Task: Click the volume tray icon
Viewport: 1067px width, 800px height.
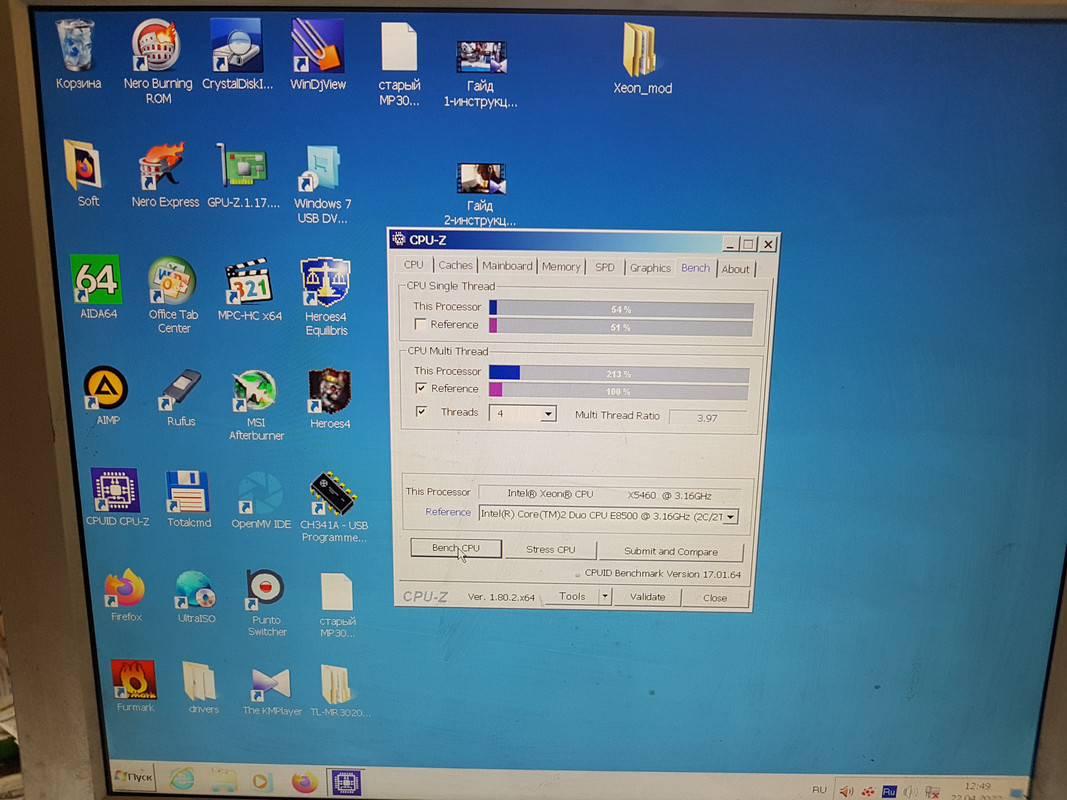Action: 846,791
